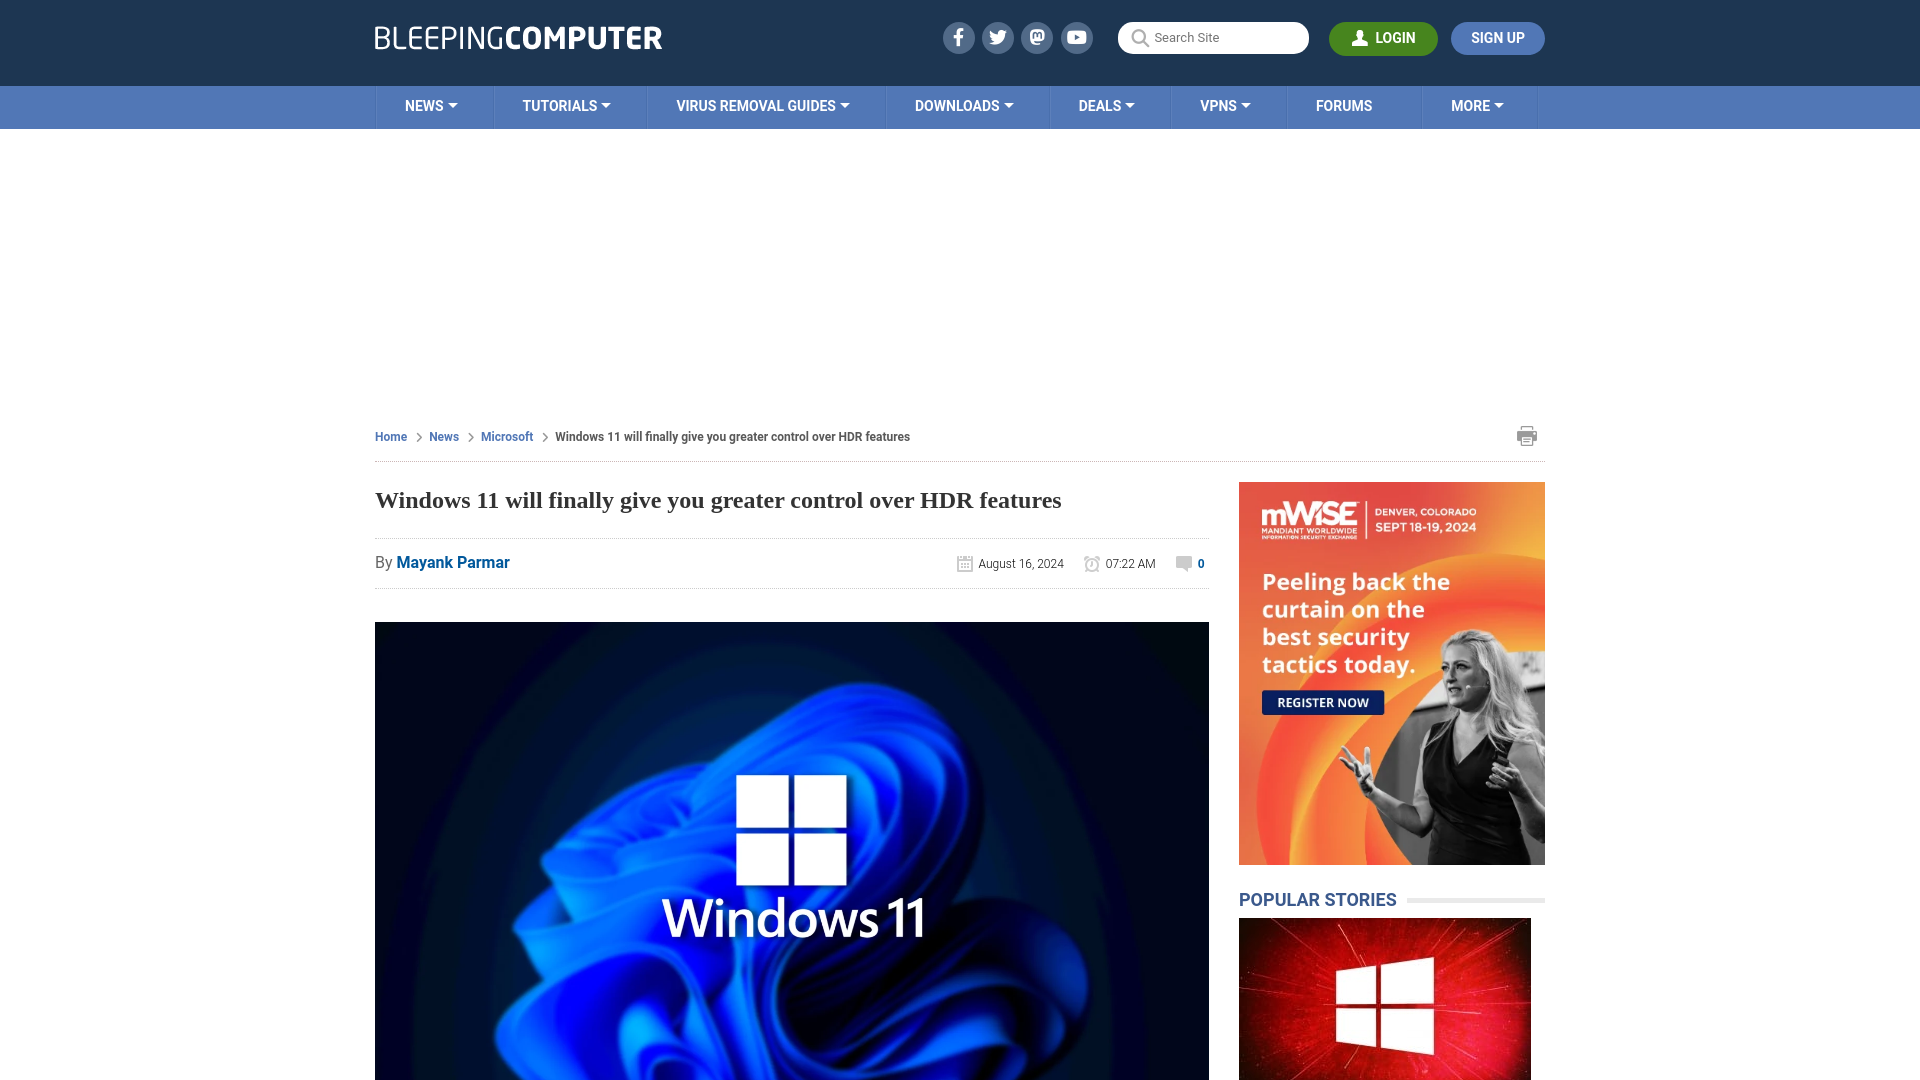Expand the VIRUS REMOVAL GUIDES dropdown

coord(762,107)
